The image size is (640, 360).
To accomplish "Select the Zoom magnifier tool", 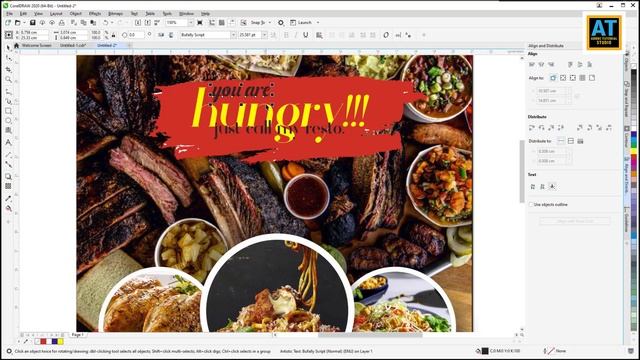I will point(9,80).
